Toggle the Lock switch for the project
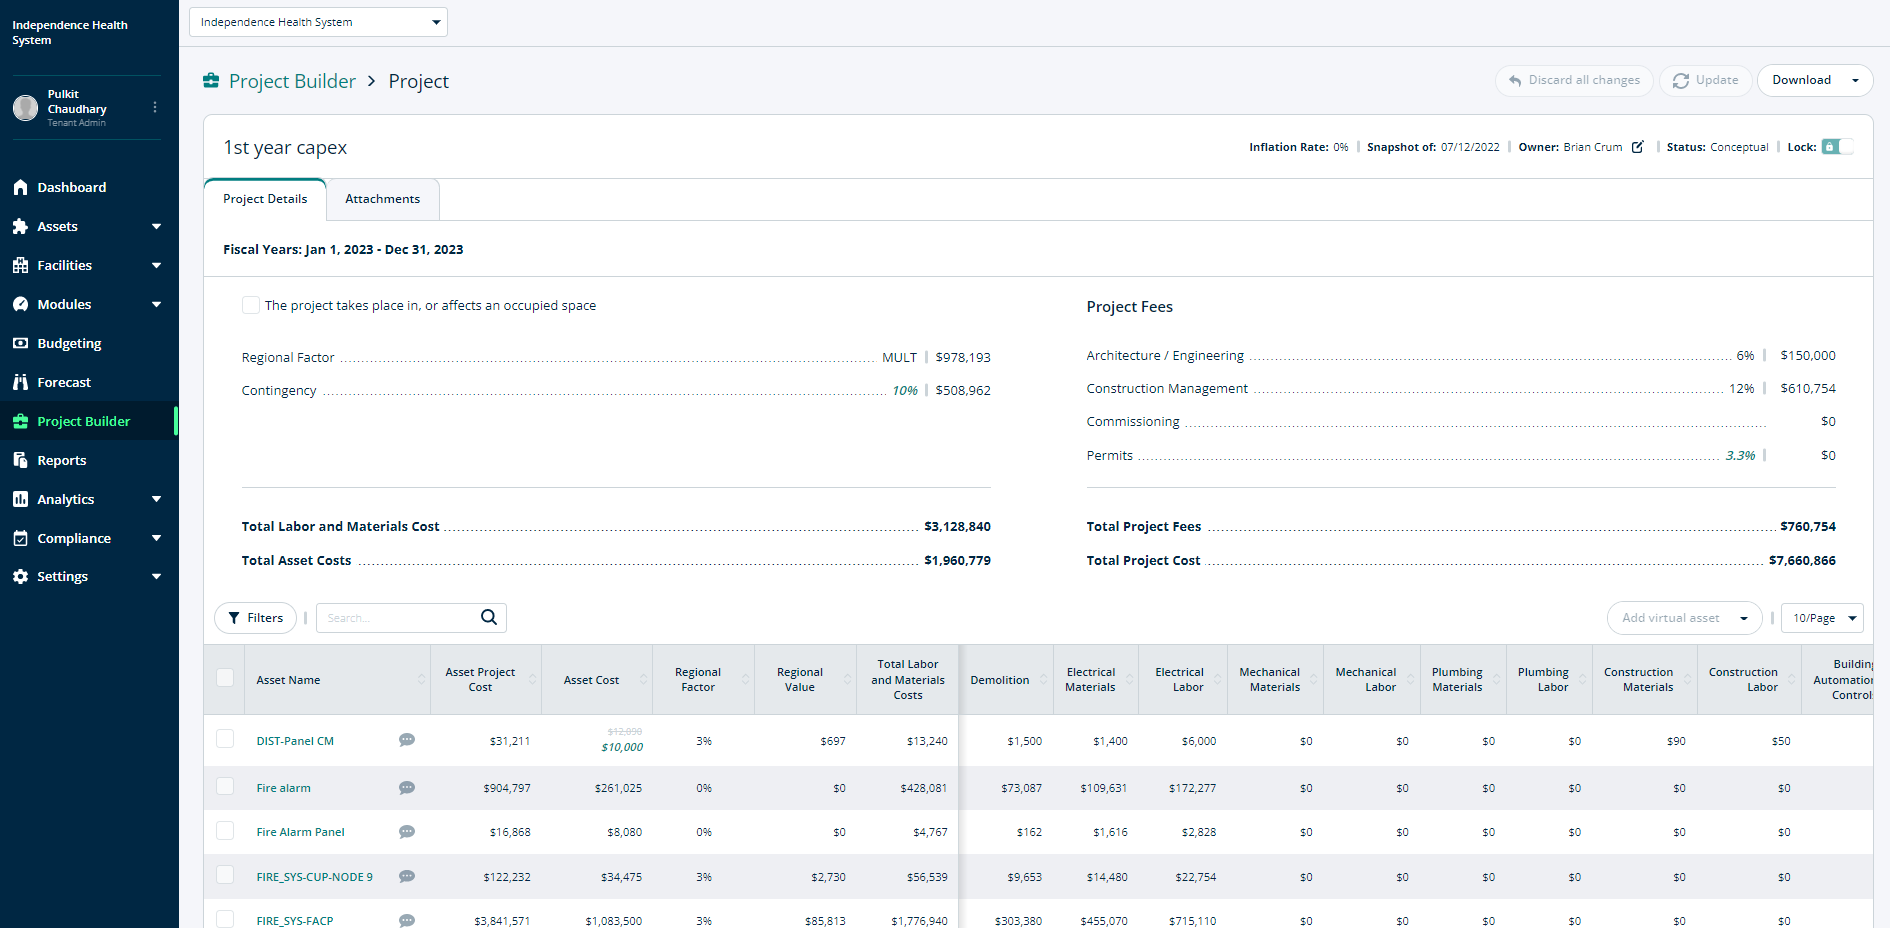 click(1836, 146)
